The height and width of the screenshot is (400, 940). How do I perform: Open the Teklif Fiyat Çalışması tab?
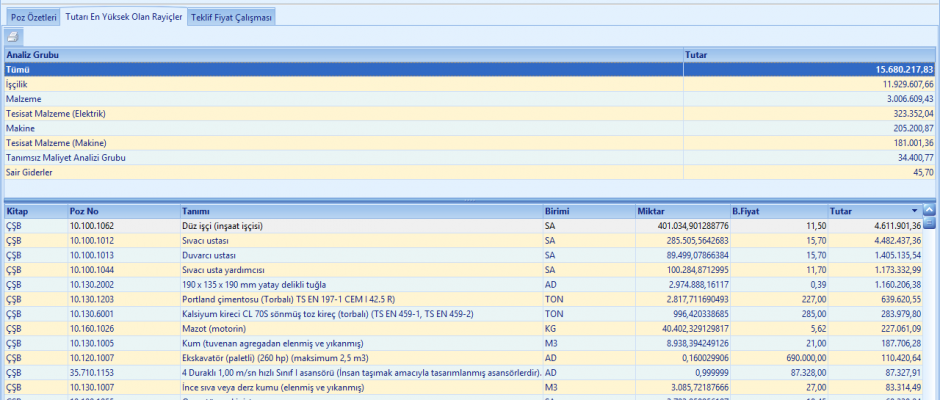pyautogui.click(x=231, y=18)
